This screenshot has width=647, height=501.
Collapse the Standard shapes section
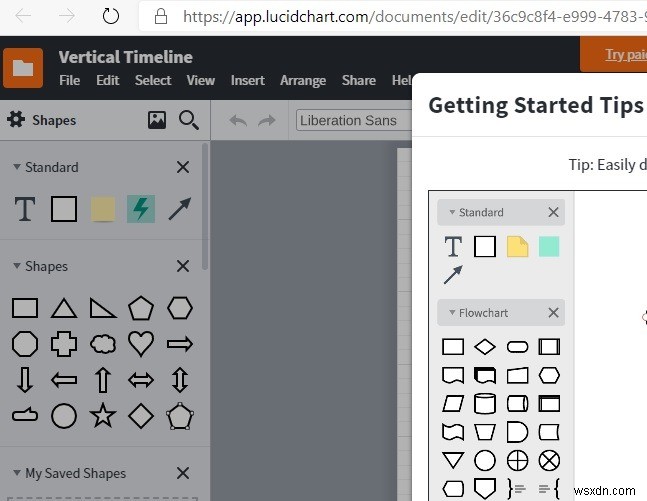pyautogui.click(x=17, y=167)
